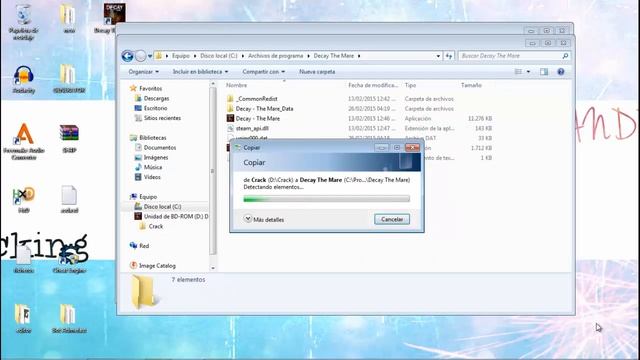Click the blue Help icon

tap(561, 72)
